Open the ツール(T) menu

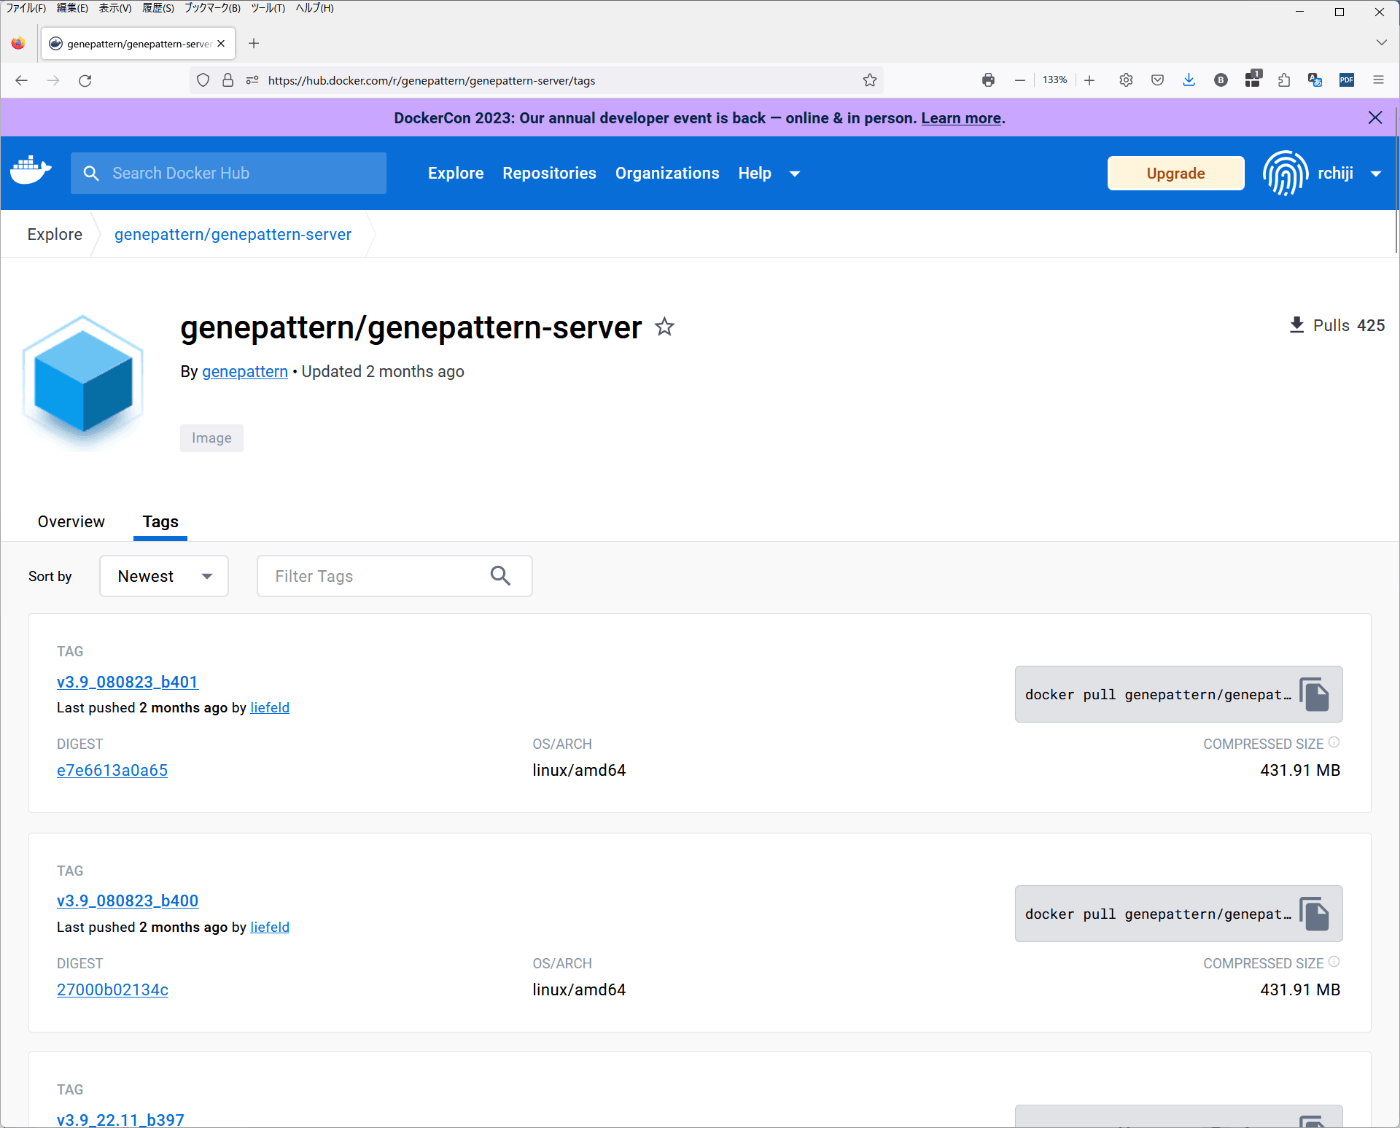[268, 8]
